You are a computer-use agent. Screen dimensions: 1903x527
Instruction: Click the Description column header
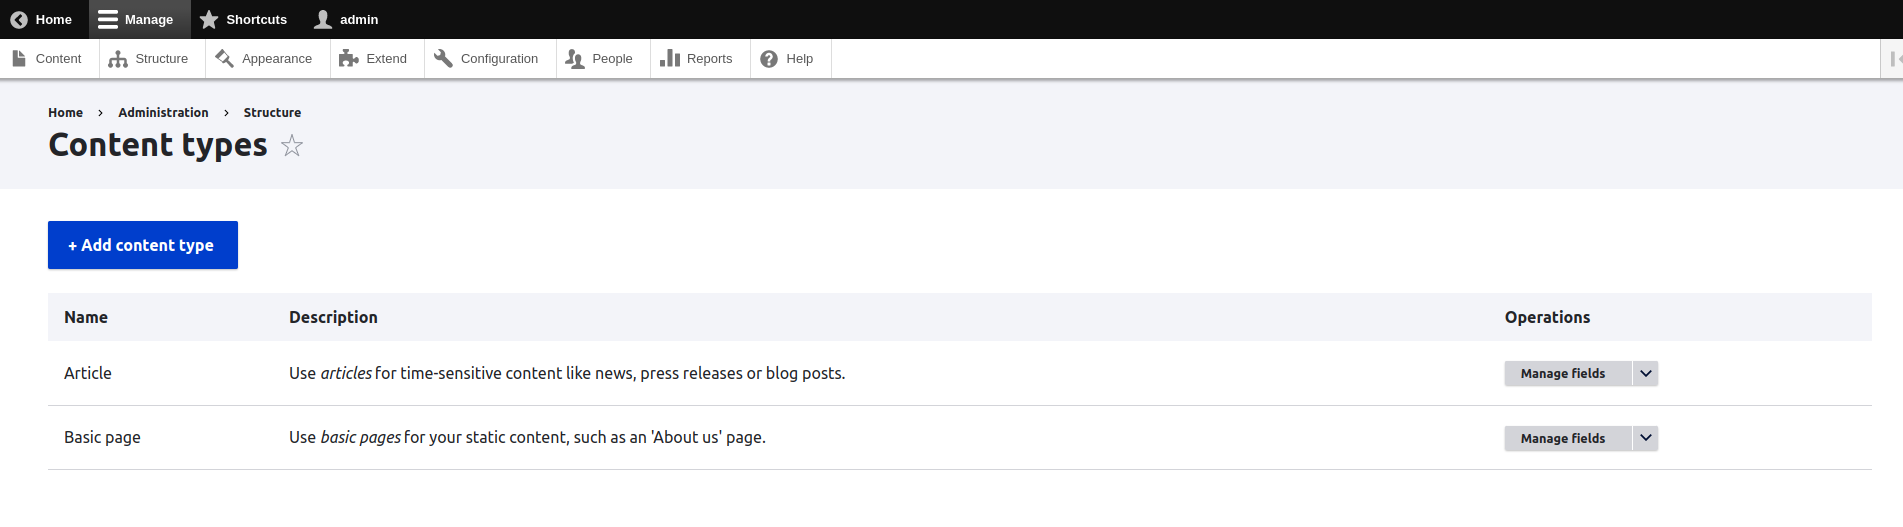click(x=333, y=317)
